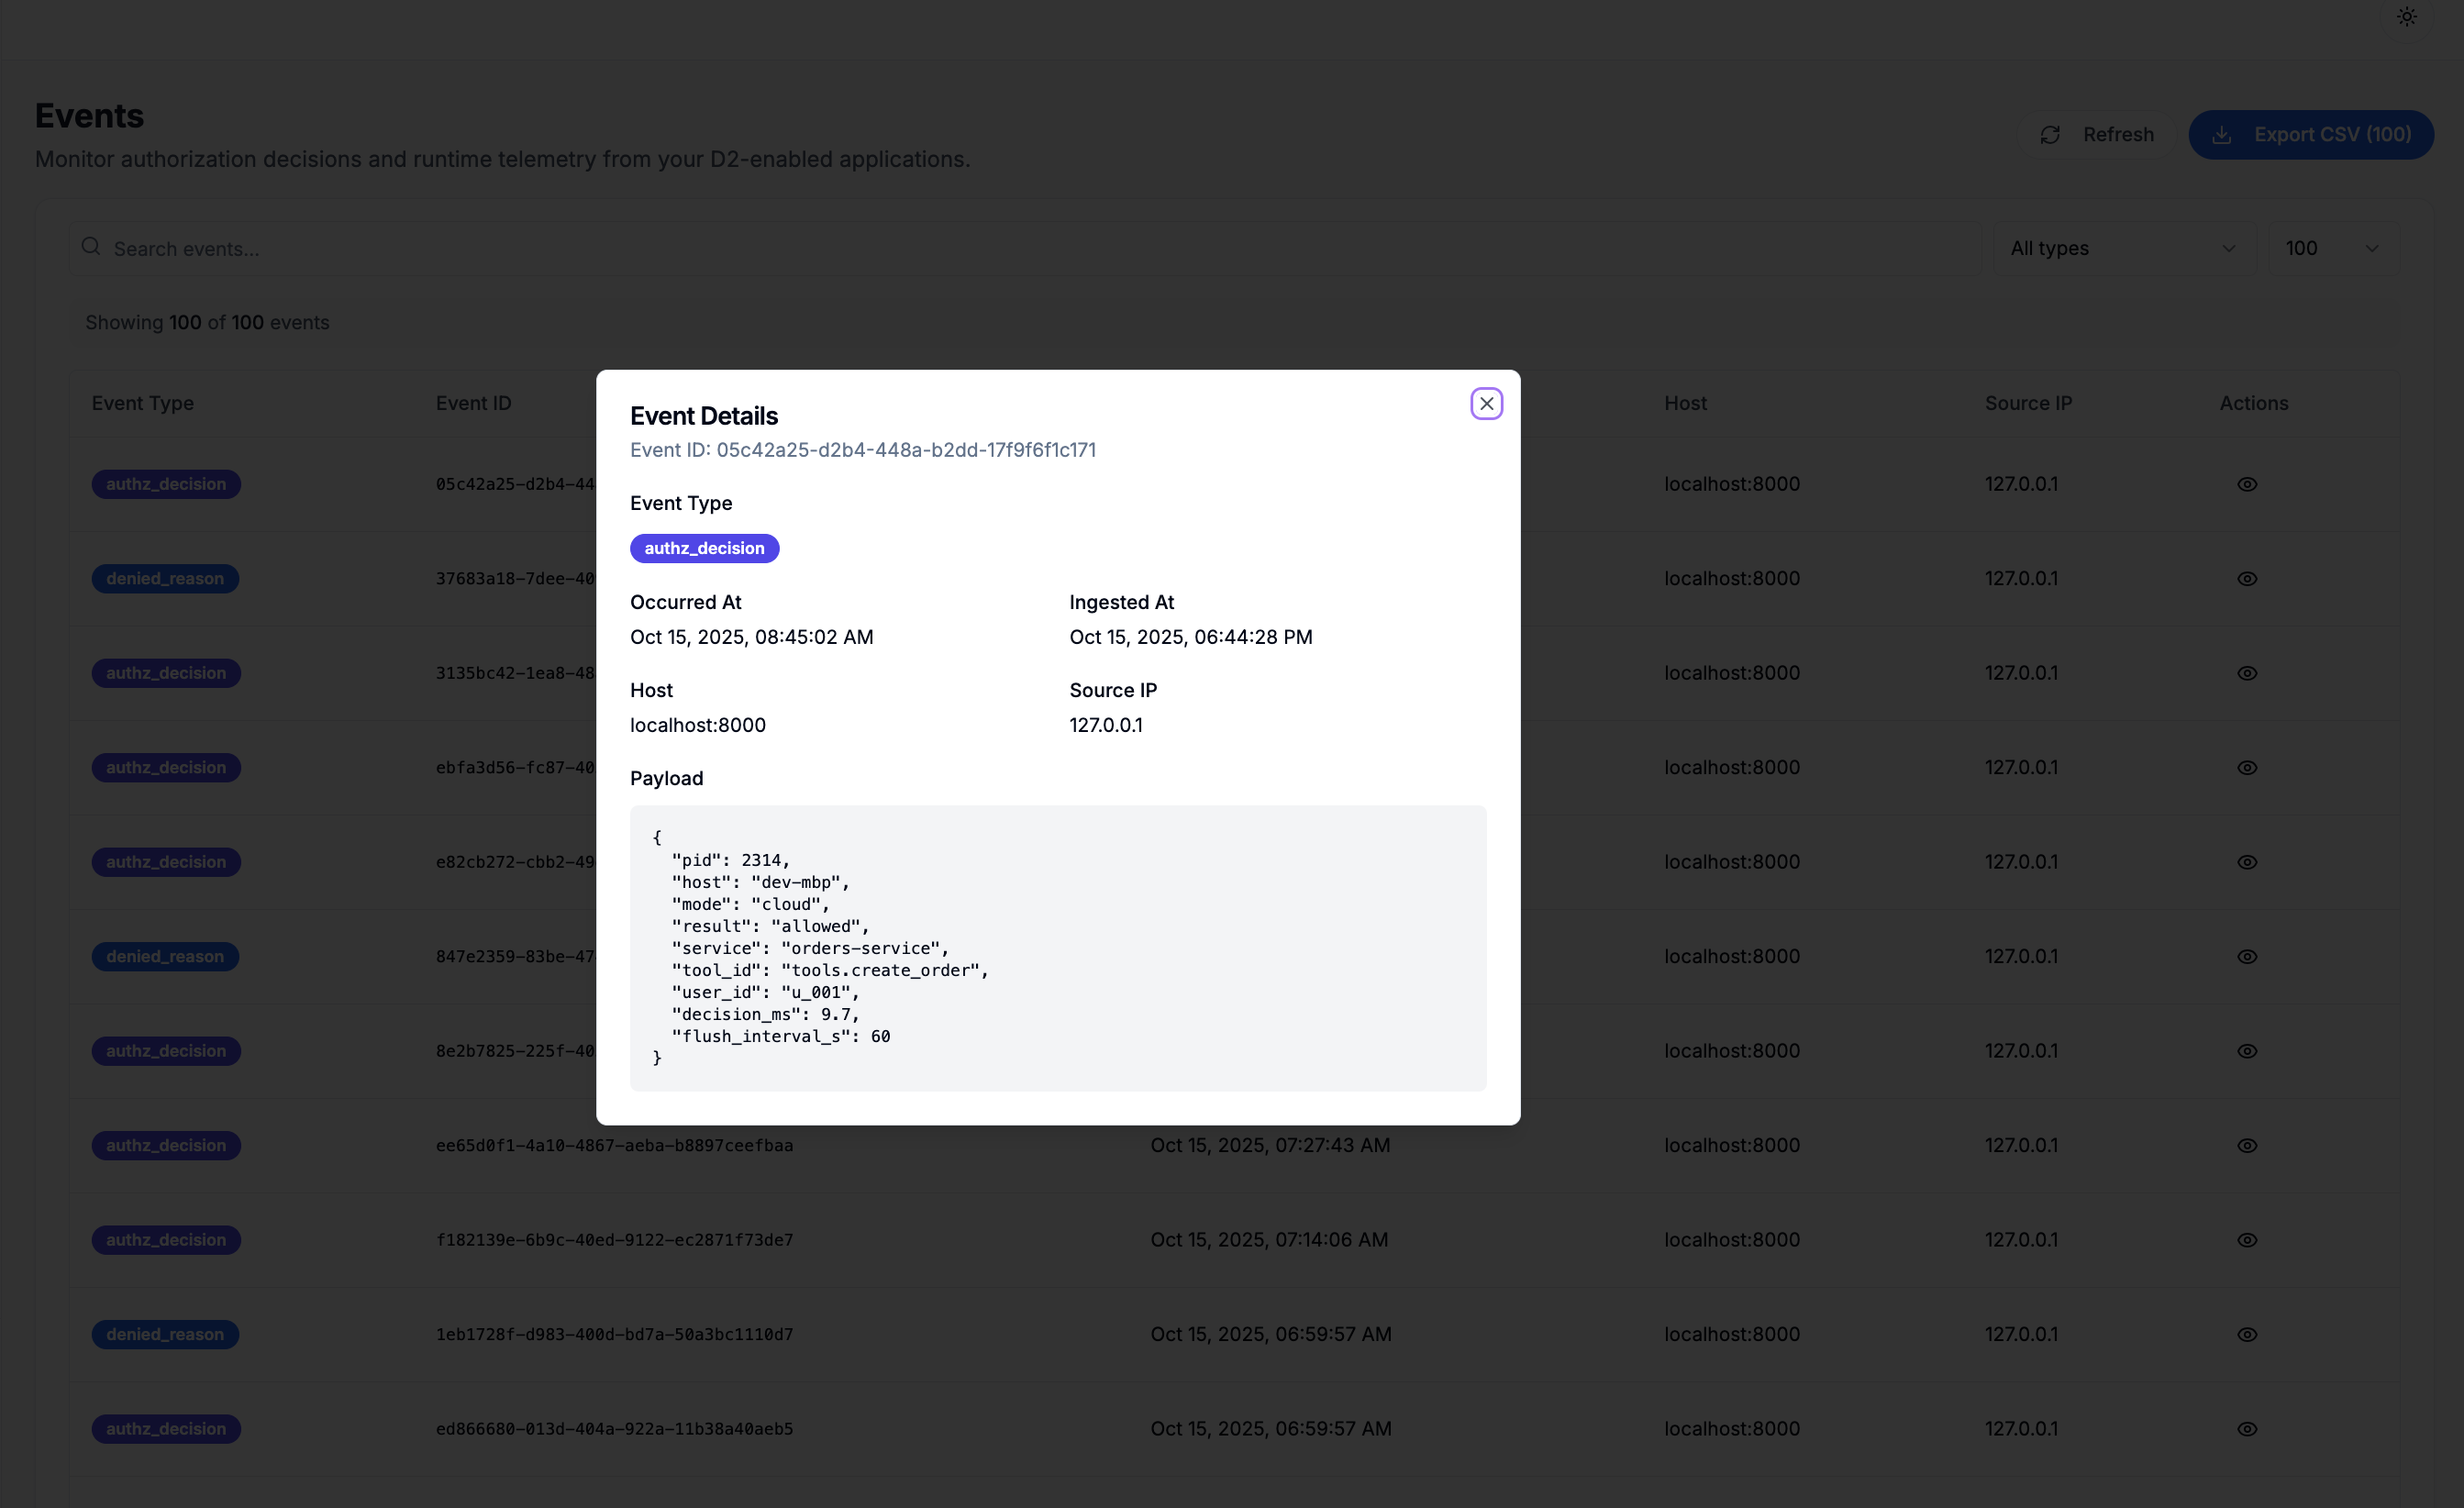Click the search magnifier icon
This screenshot has height=1508, width=2464.
pos(90,246)
